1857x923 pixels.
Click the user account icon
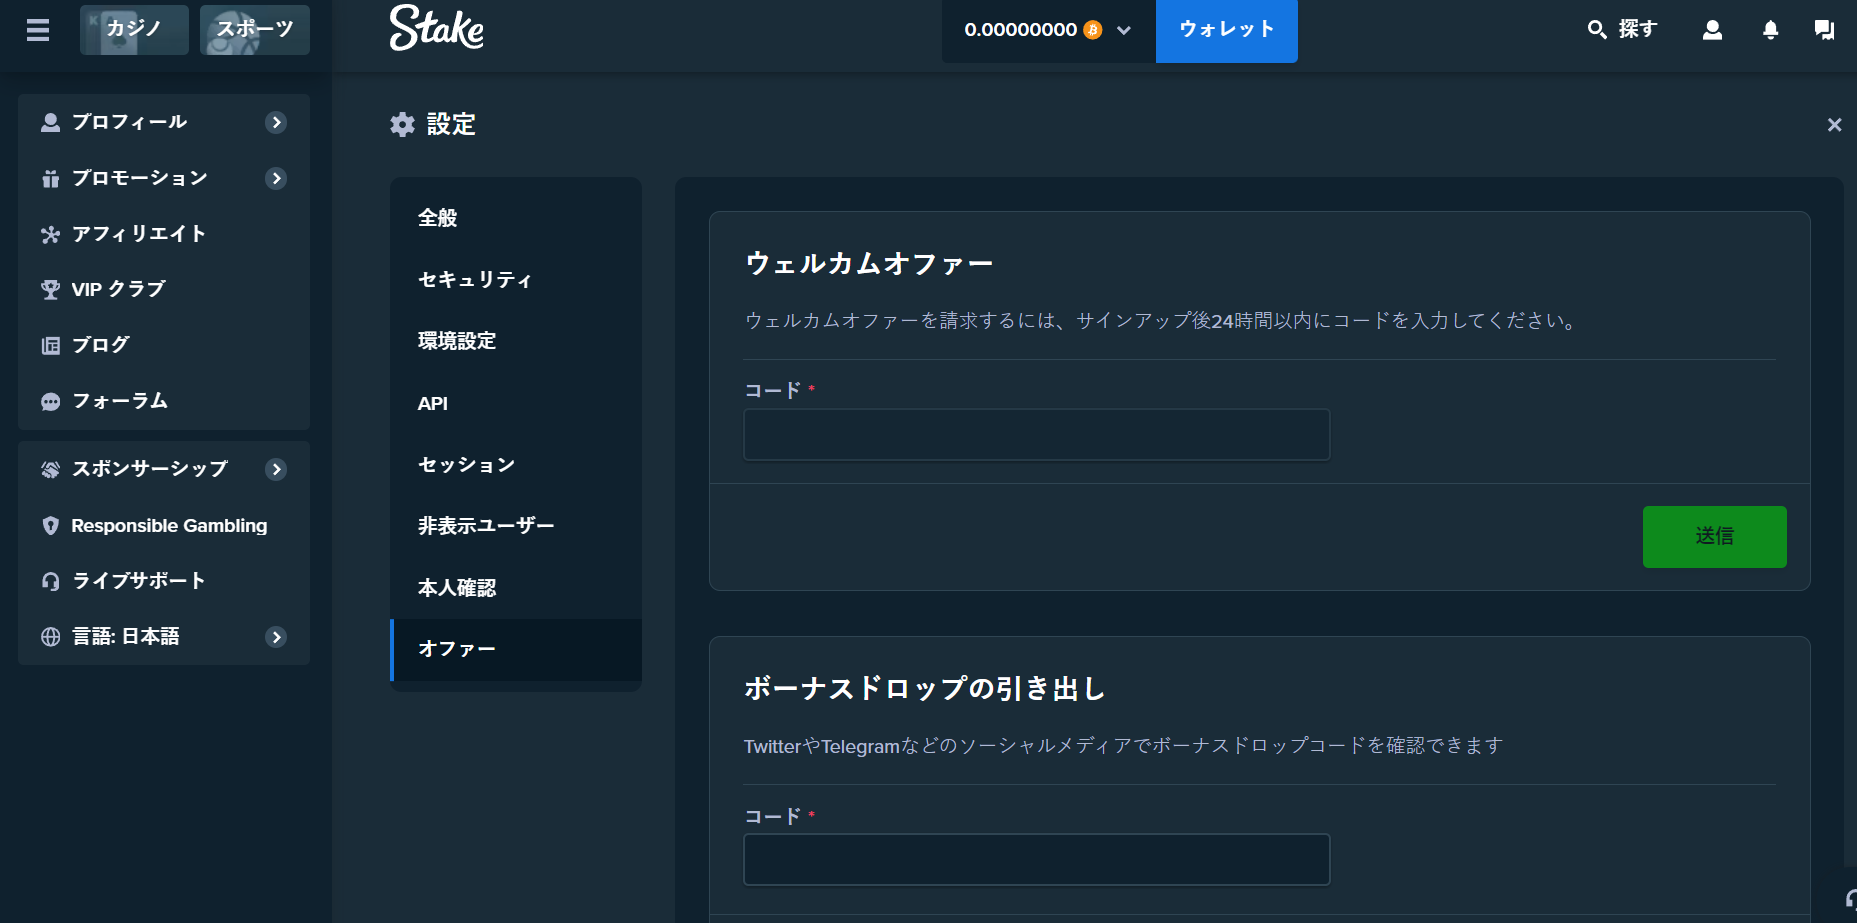pyautogui.click(x=1712, y=30)
